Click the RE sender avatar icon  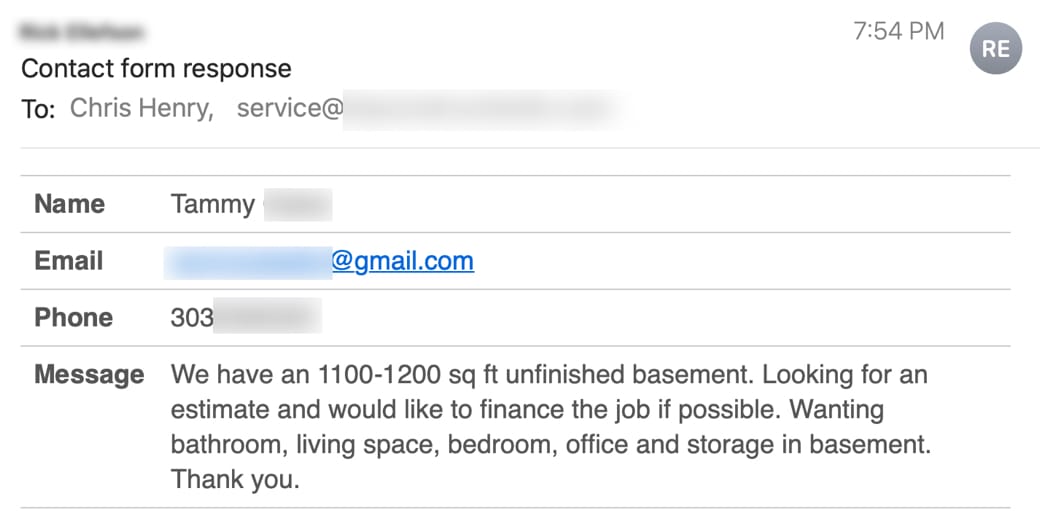pyautogui.click(x=996, y=48)
